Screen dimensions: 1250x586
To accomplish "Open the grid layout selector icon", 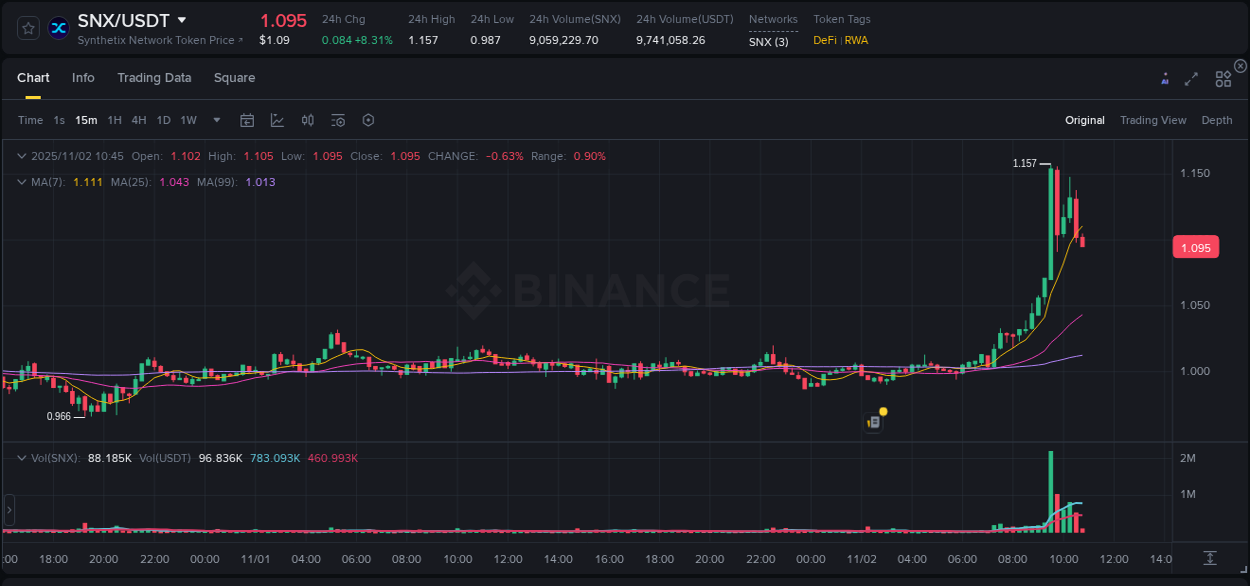I will (x=1223, y=78).
